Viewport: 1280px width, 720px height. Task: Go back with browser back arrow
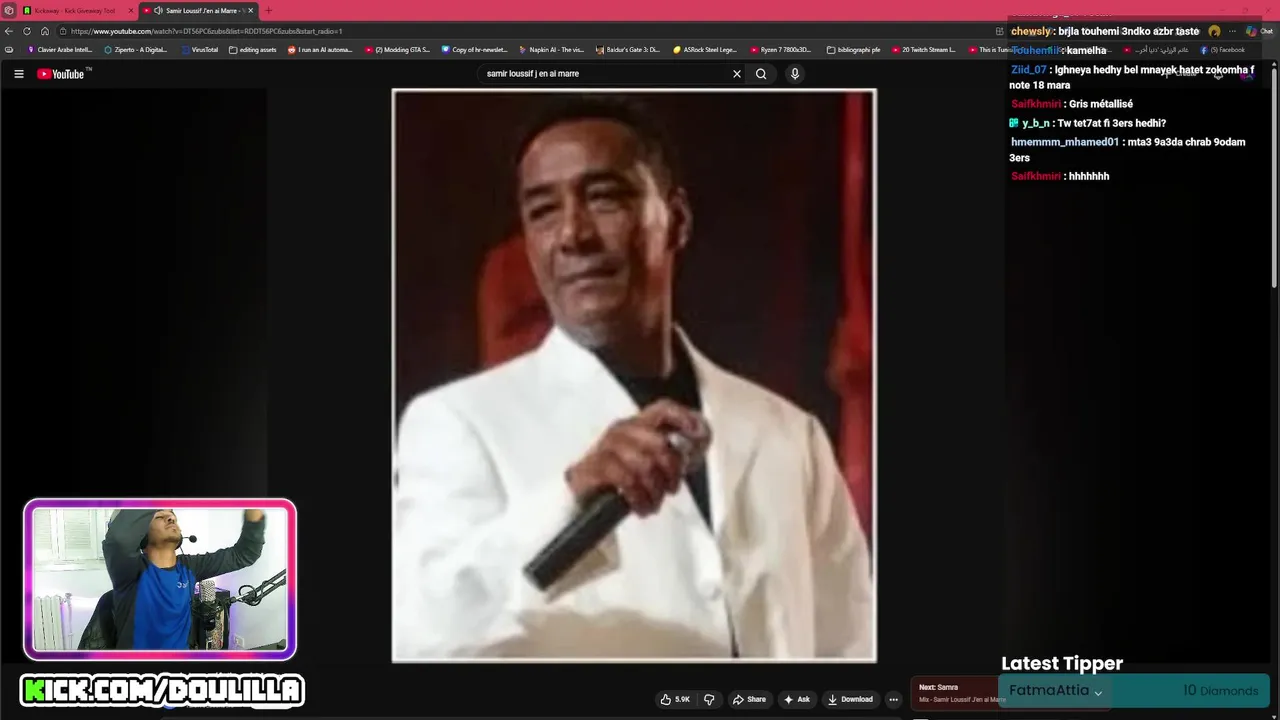click(9, 31)
